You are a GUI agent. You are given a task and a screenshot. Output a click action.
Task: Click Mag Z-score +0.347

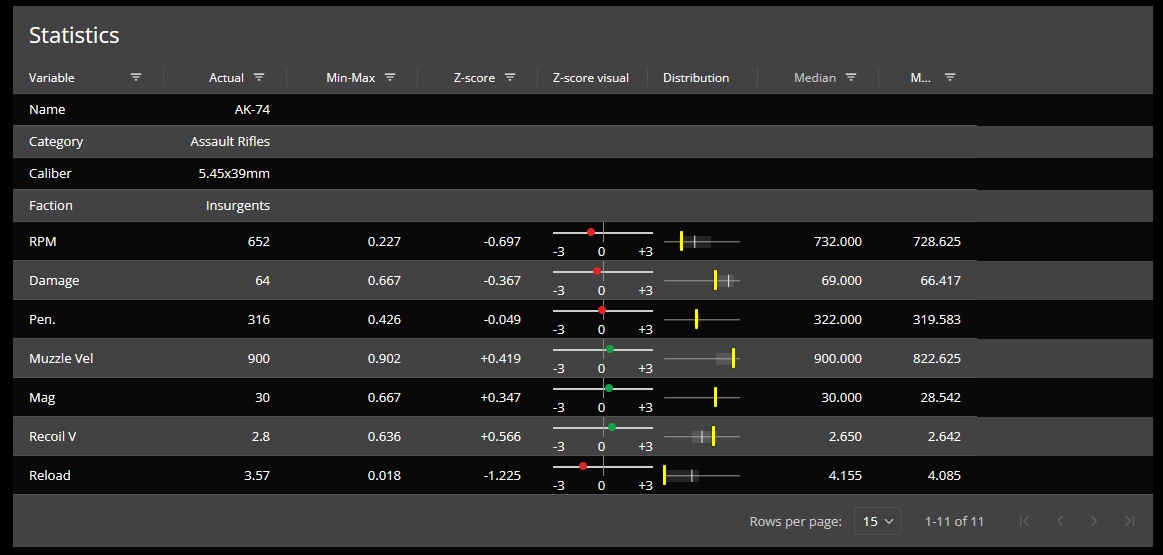pos(501,397)
